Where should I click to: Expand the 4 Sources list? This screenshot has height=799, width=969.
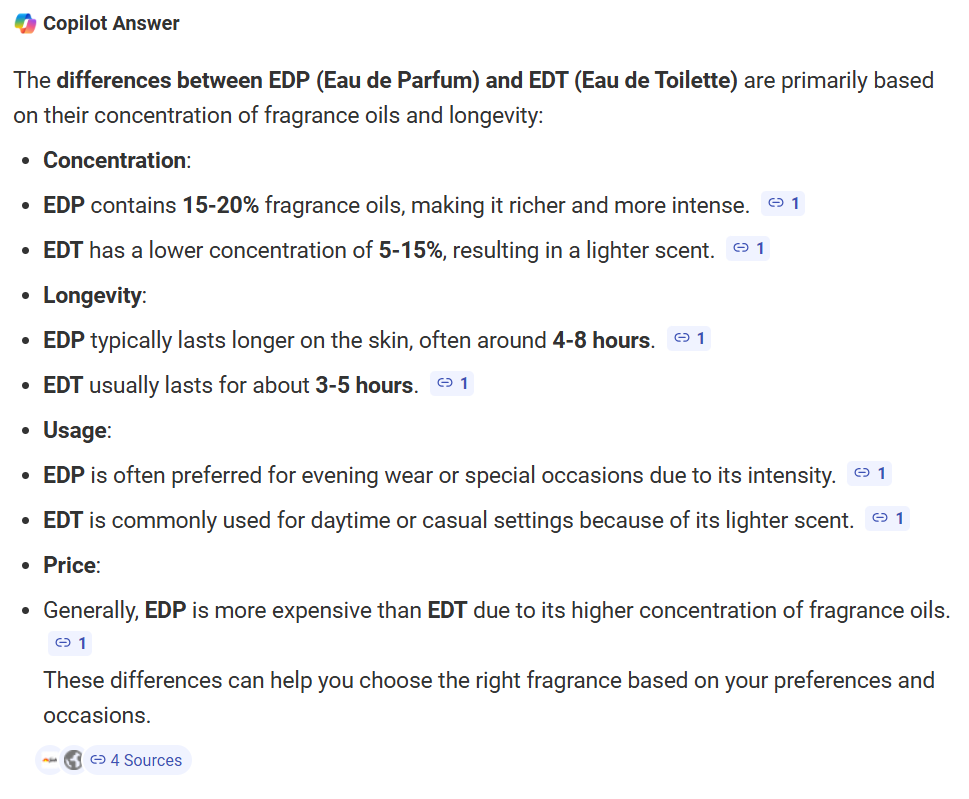pos(137,760)
